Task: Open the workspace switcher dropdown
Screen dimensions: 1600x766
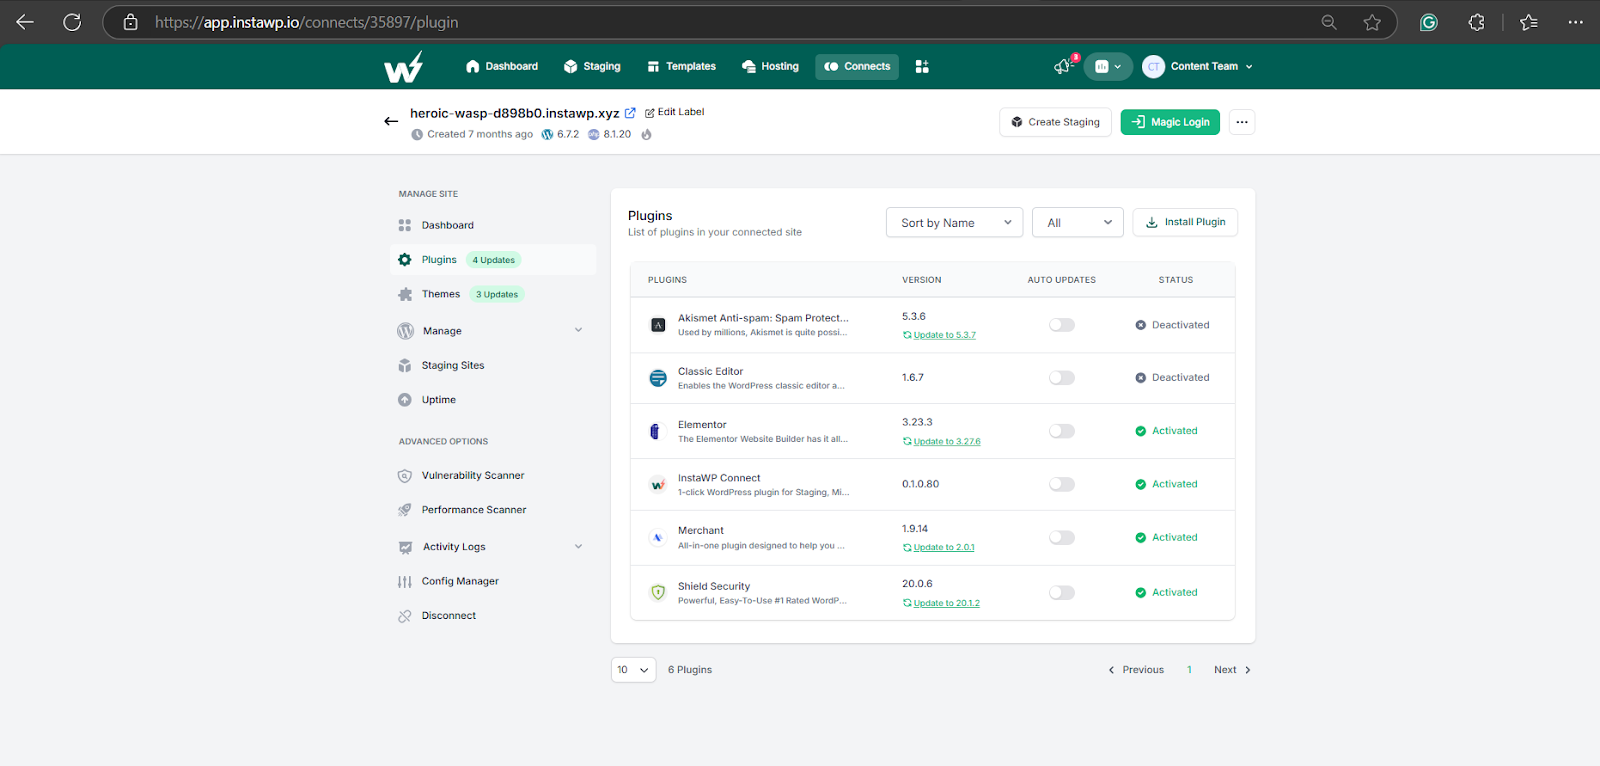Action: click(1108, 66)
